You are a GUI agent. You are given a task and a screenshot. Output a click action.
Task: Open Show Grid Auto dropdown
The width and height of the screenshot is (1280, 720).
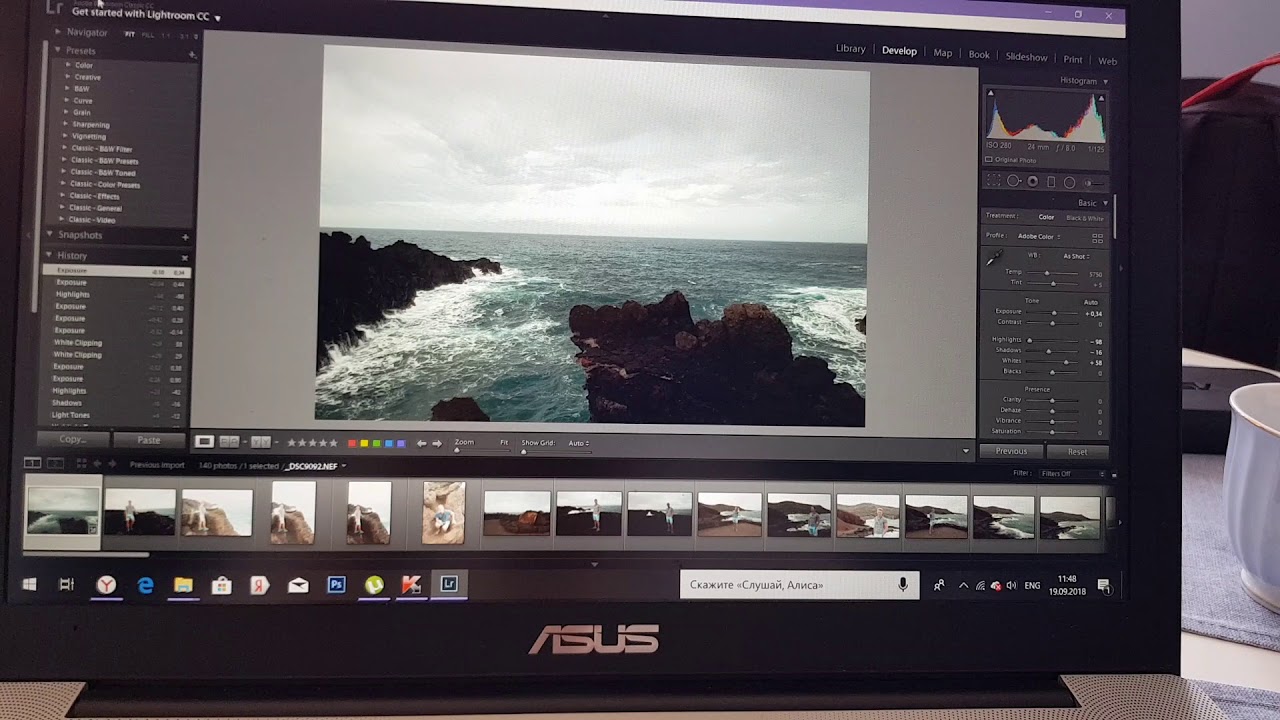[579, 443]
